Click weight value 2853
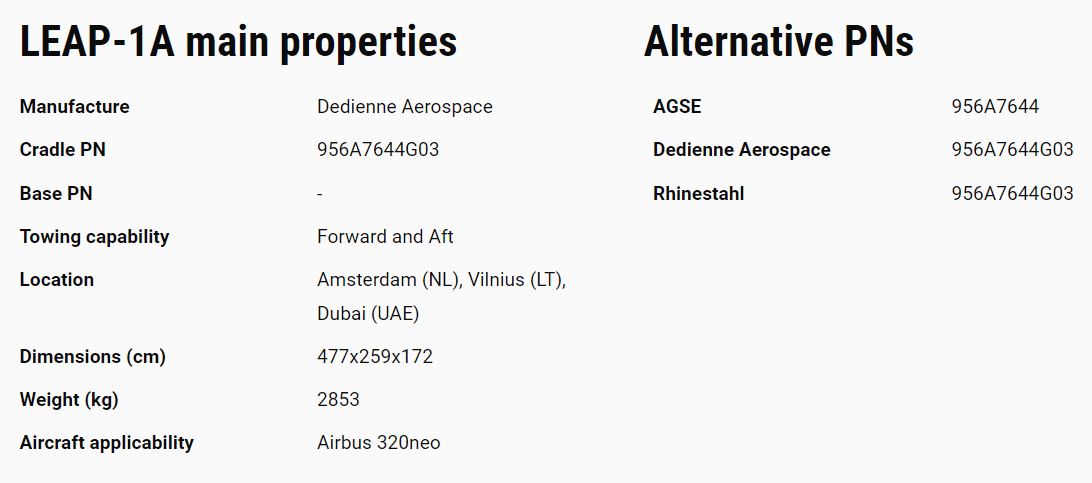Viewport: 1092px width, 483px height. [338, 399]
